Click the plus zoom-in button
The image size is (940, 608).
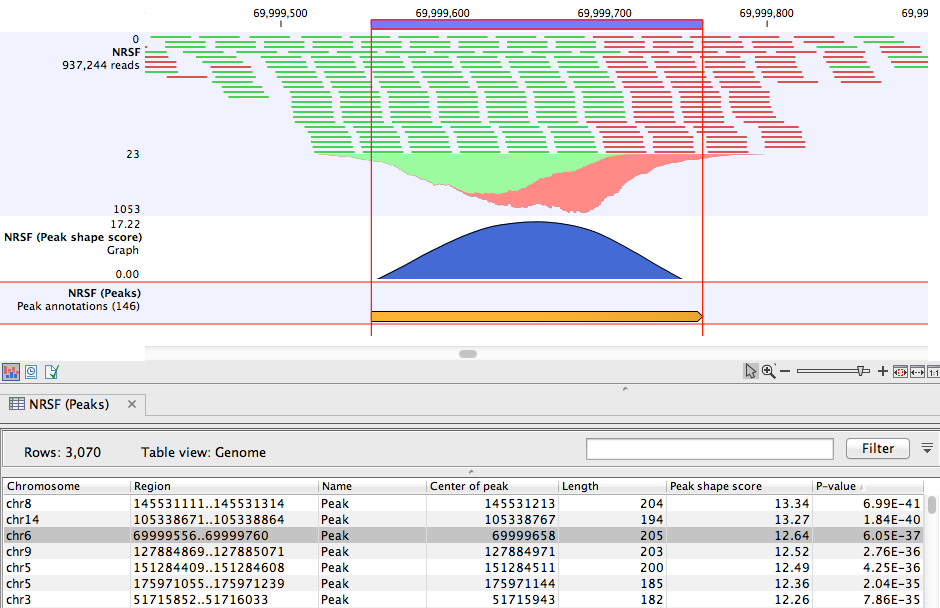pyautogui.click(x=882, y=371)
